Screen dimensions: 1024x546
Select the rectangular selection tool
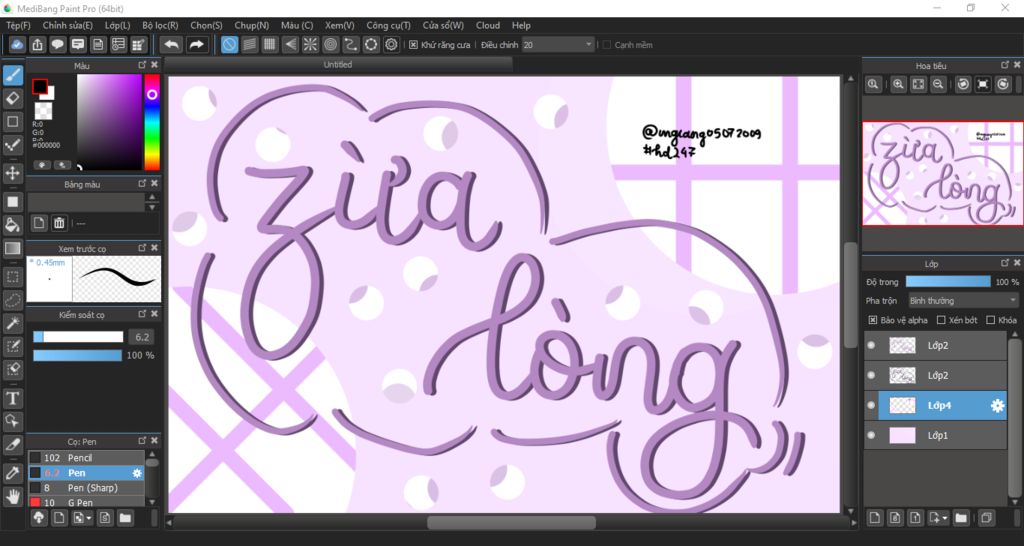click(x=12, y=277)
